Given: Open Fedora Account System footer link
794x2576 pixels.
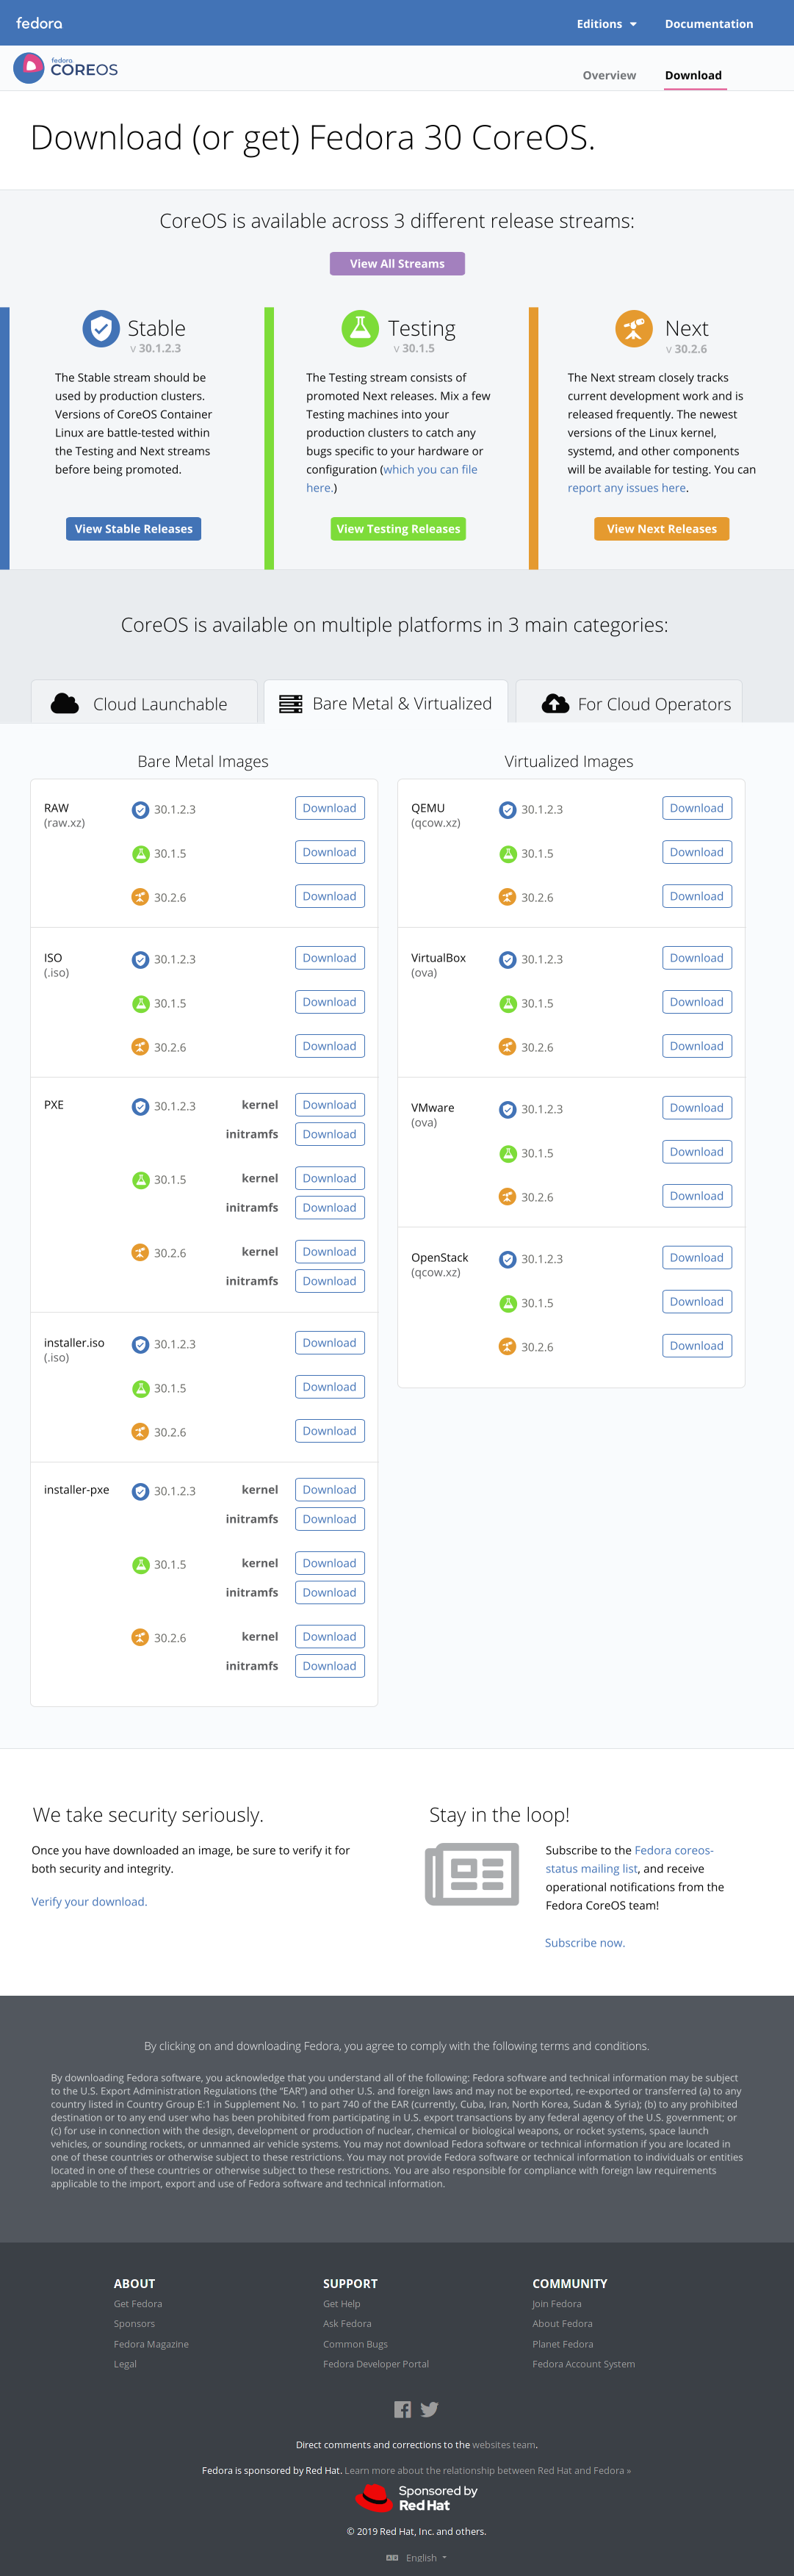Looking at the screenshot, I should point(583,2364).
